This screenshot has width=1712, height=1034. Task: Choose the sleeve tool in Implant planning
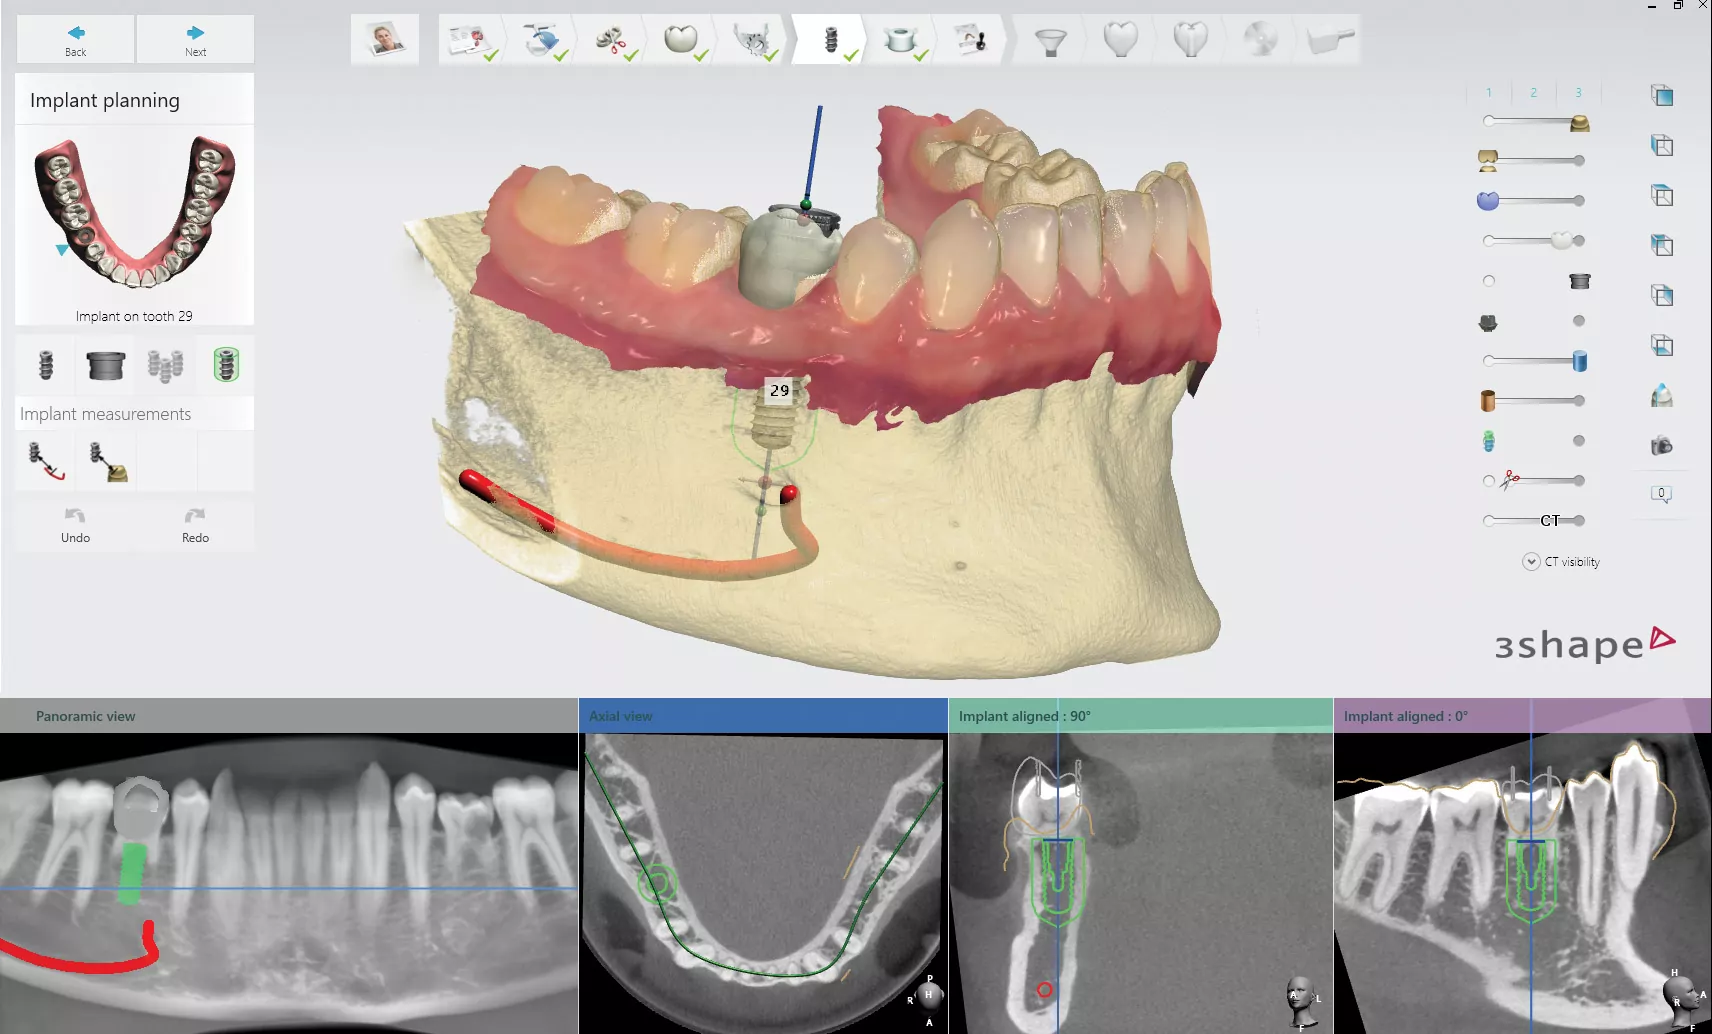[x=105, y=366]
